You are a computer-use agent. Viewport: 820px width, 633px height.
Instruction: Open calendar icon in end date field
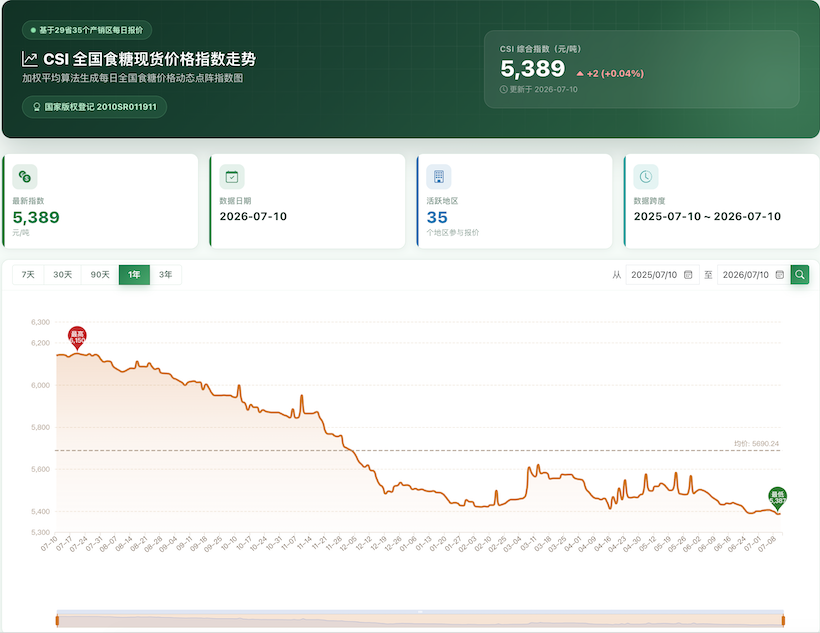(780, 275)
